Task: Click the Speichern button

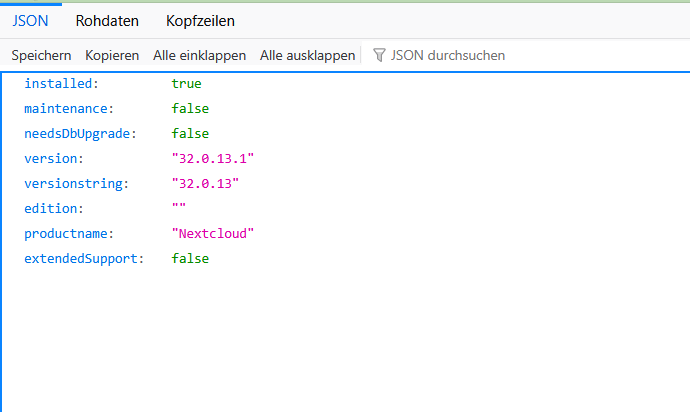Action: [x=41, y=55]
